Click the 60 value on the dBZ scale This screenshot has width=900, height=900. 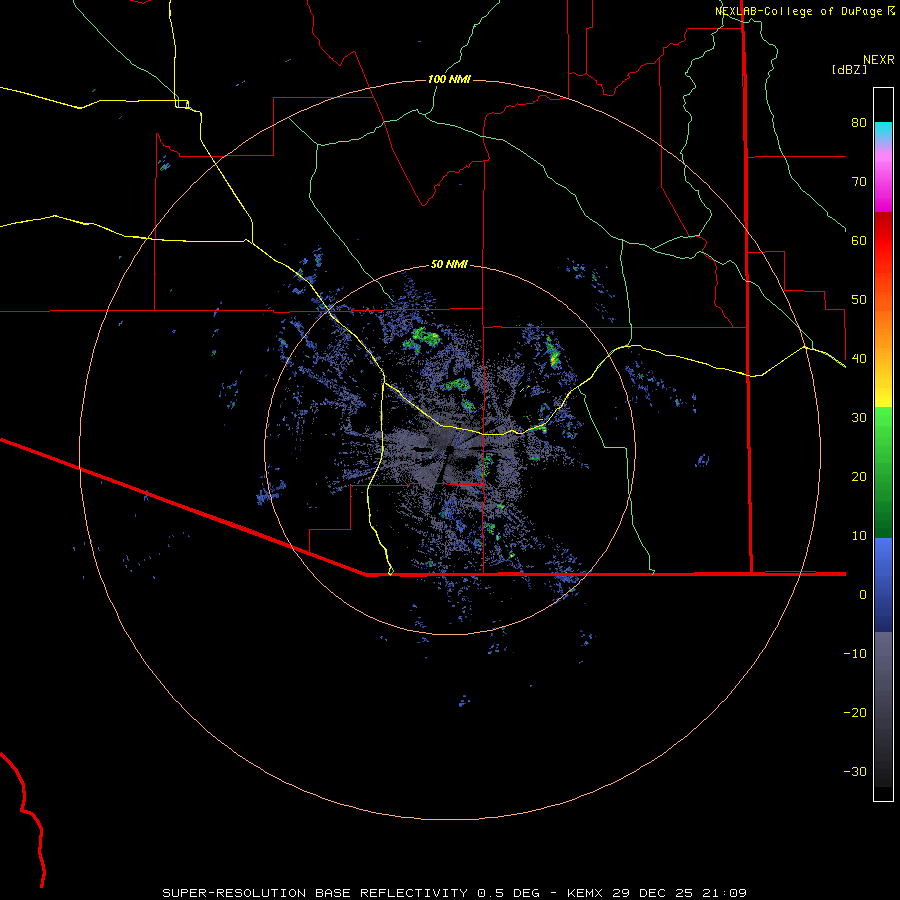859,240
